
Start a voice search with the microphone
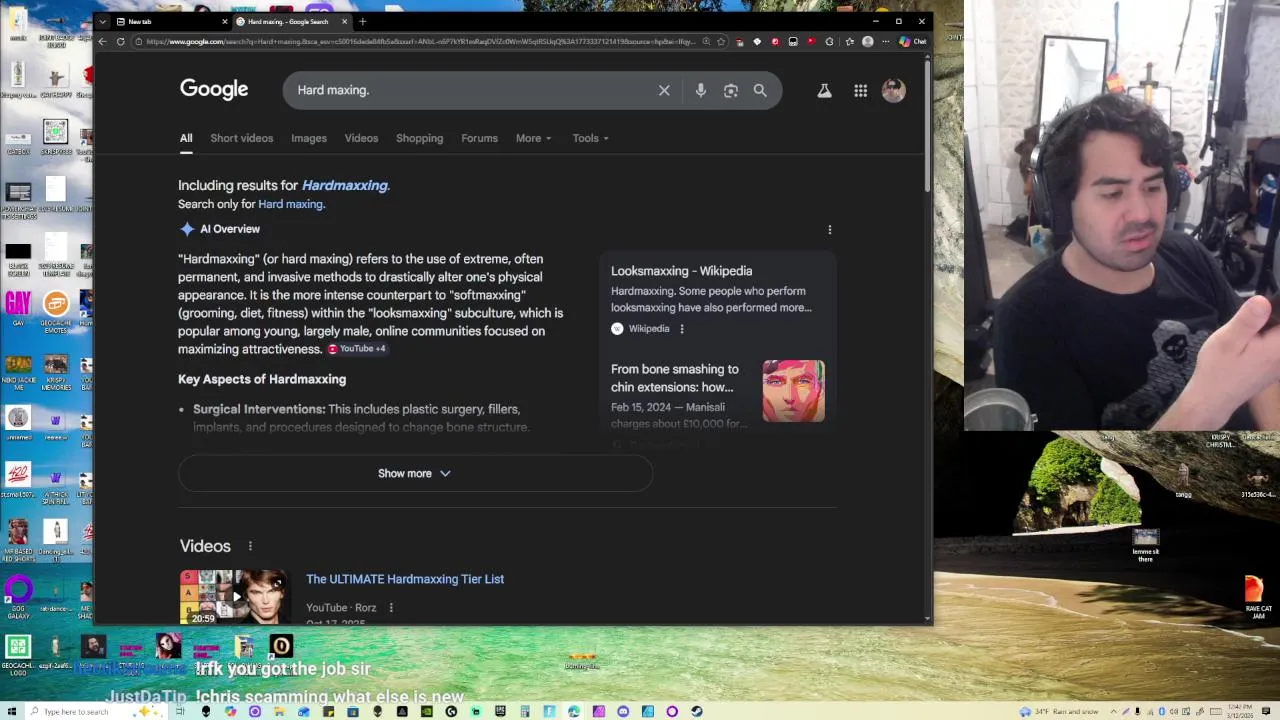[701, 90]
